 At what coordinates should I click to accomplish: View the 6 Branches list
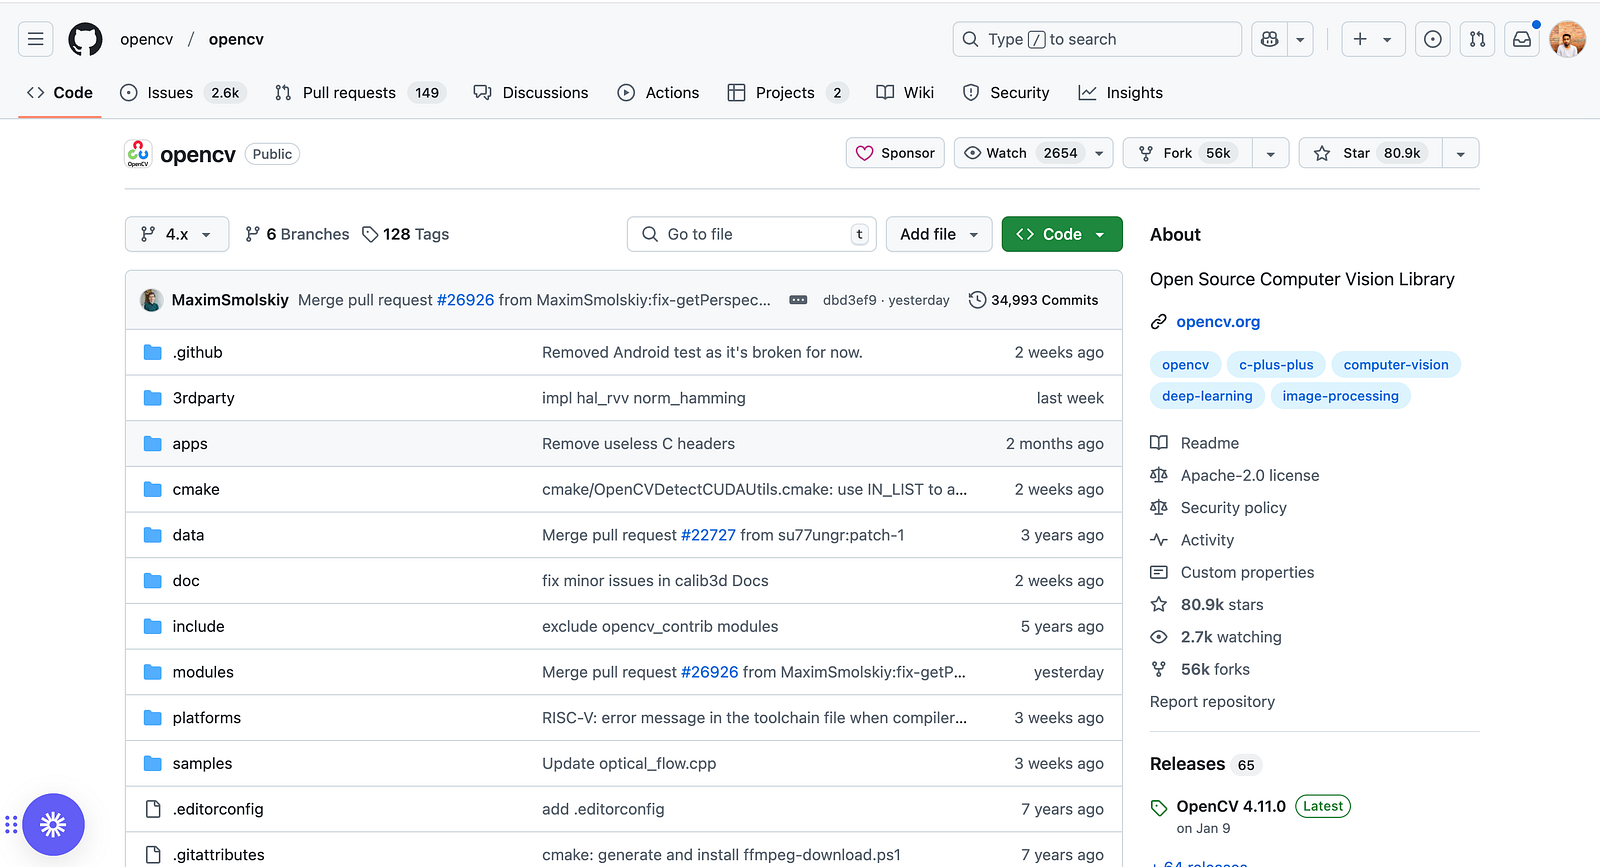tap(297, 234)
